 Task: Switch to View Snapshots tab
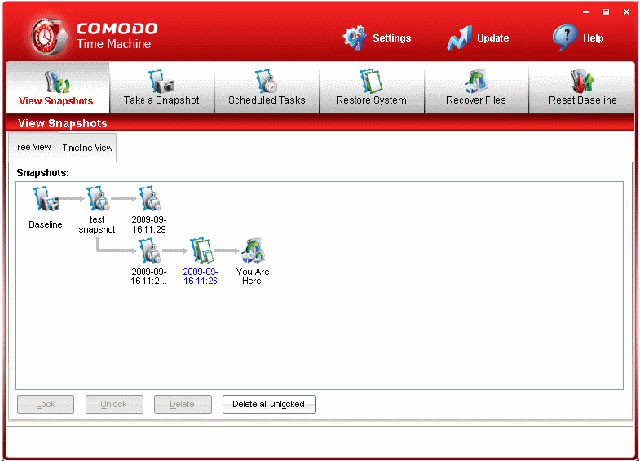tap(57, 88)
